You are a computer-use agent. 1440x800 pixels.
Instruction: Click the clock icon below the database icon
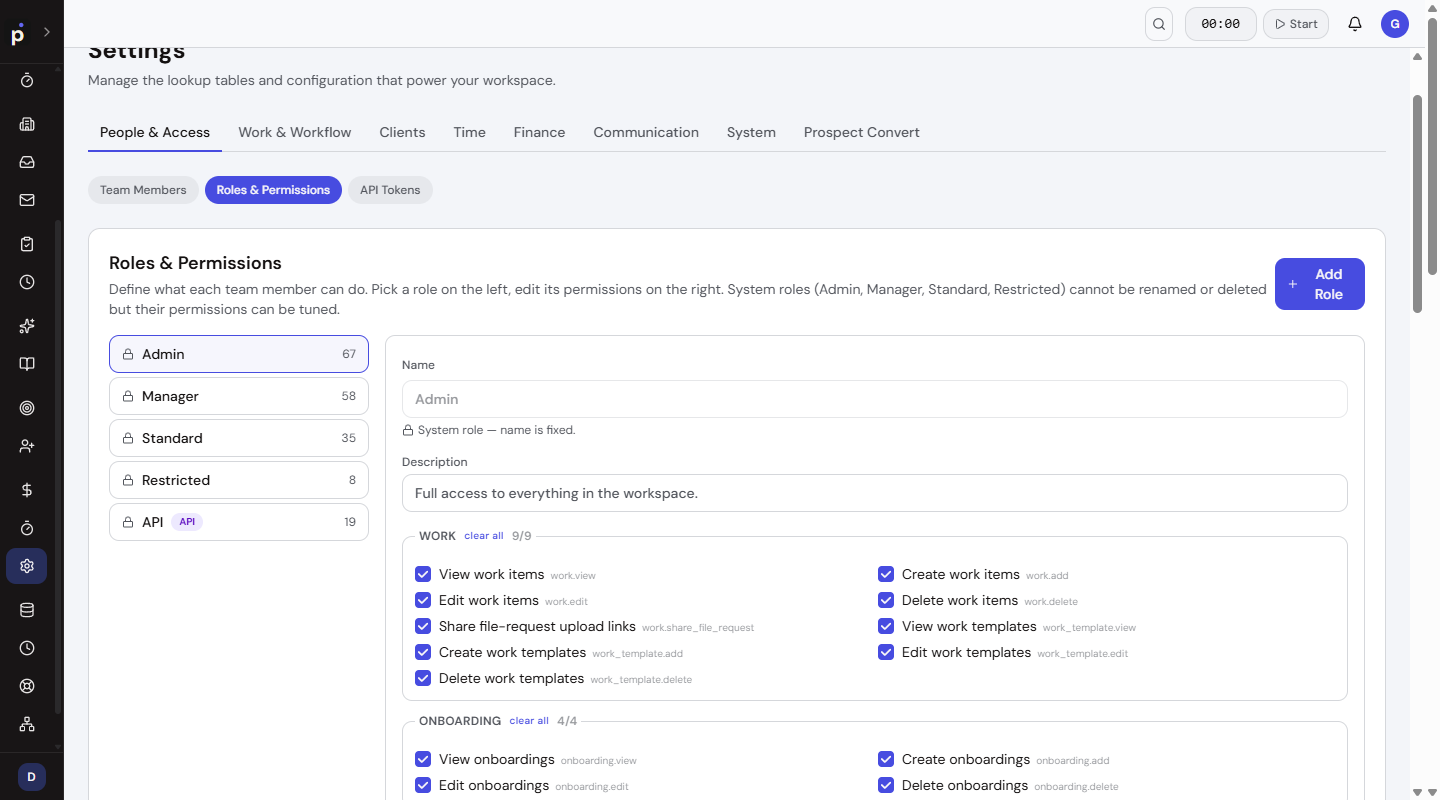(27, 648)
